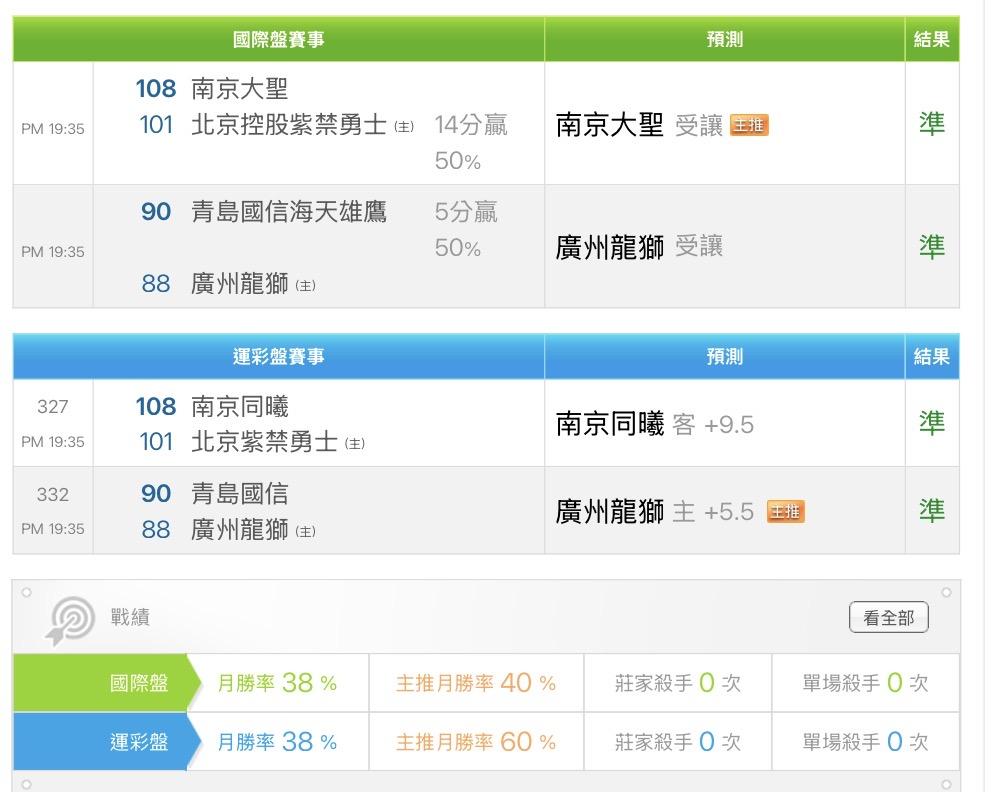Open the 南京大聖 team link
The height and width of the screenshot is (792, 997).
click(239, 89)
